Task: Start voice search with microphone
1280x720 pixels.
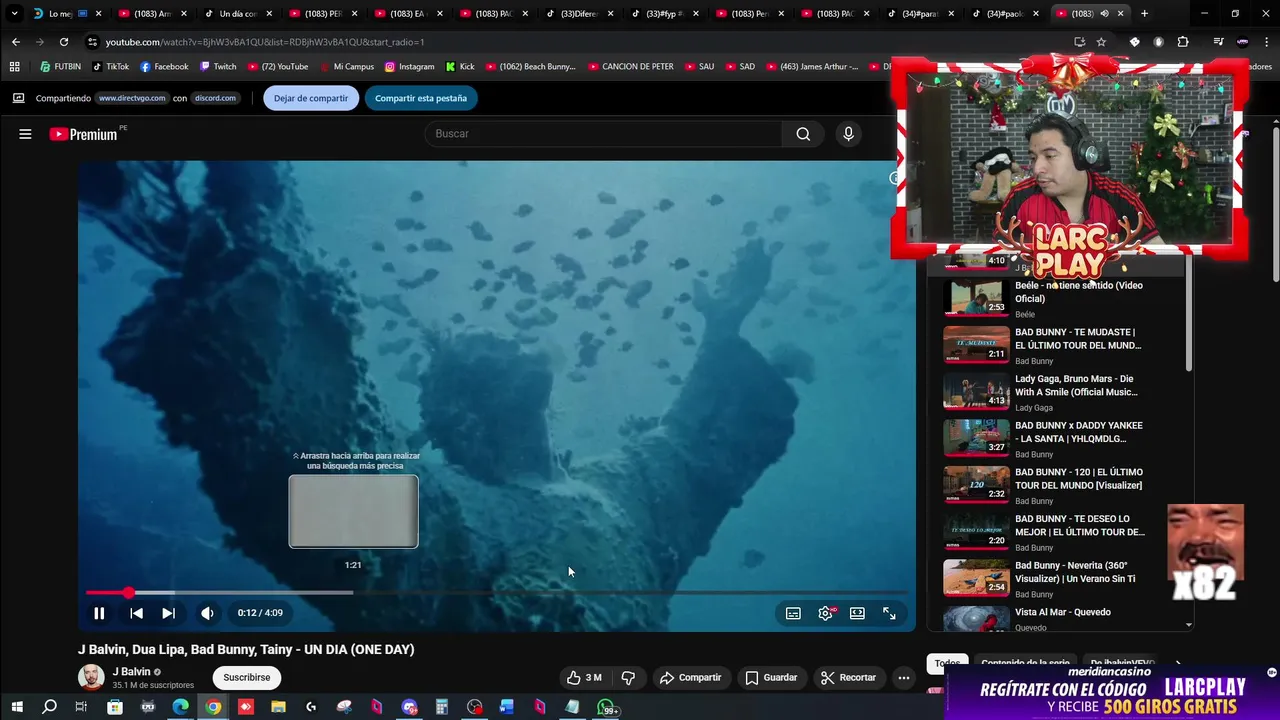Action: point(848,134)
